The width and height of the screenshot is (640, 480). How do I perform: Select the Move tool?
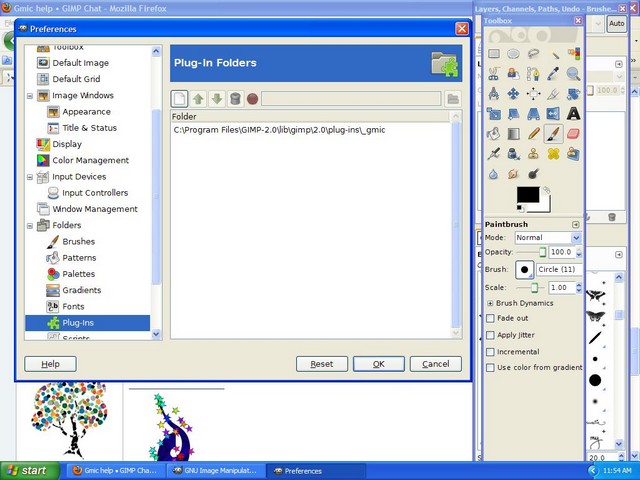513,94
